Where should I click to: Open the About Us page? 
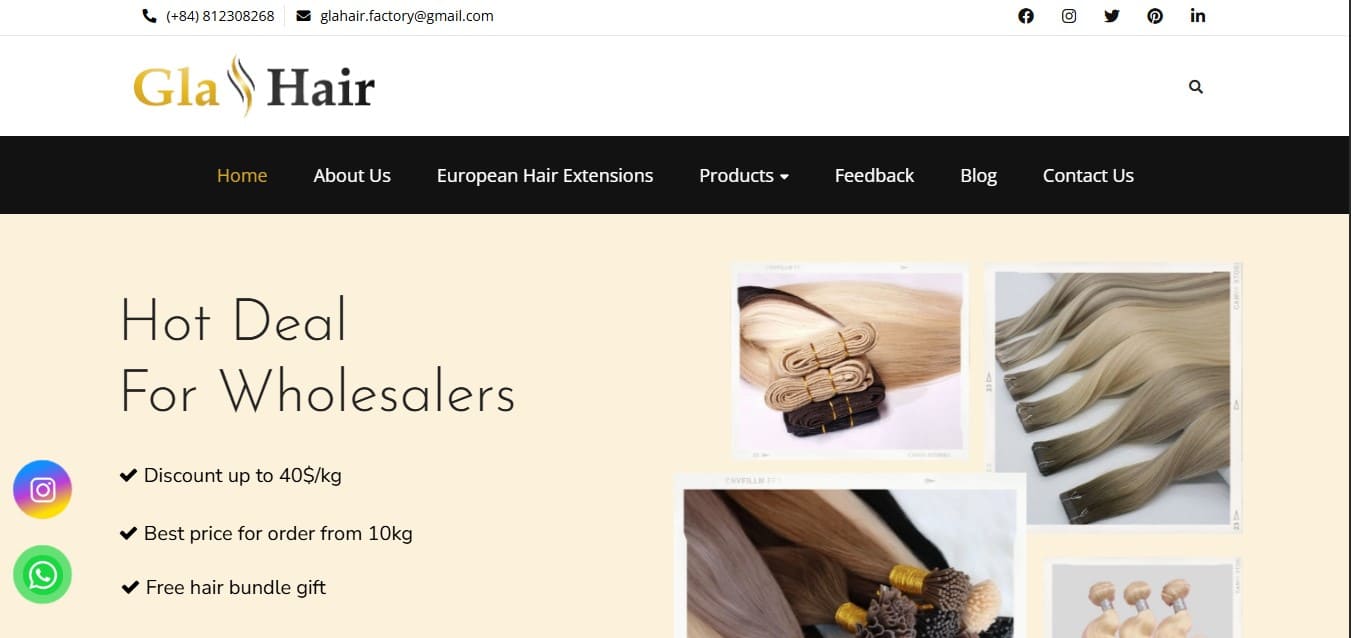click(352, 175)
